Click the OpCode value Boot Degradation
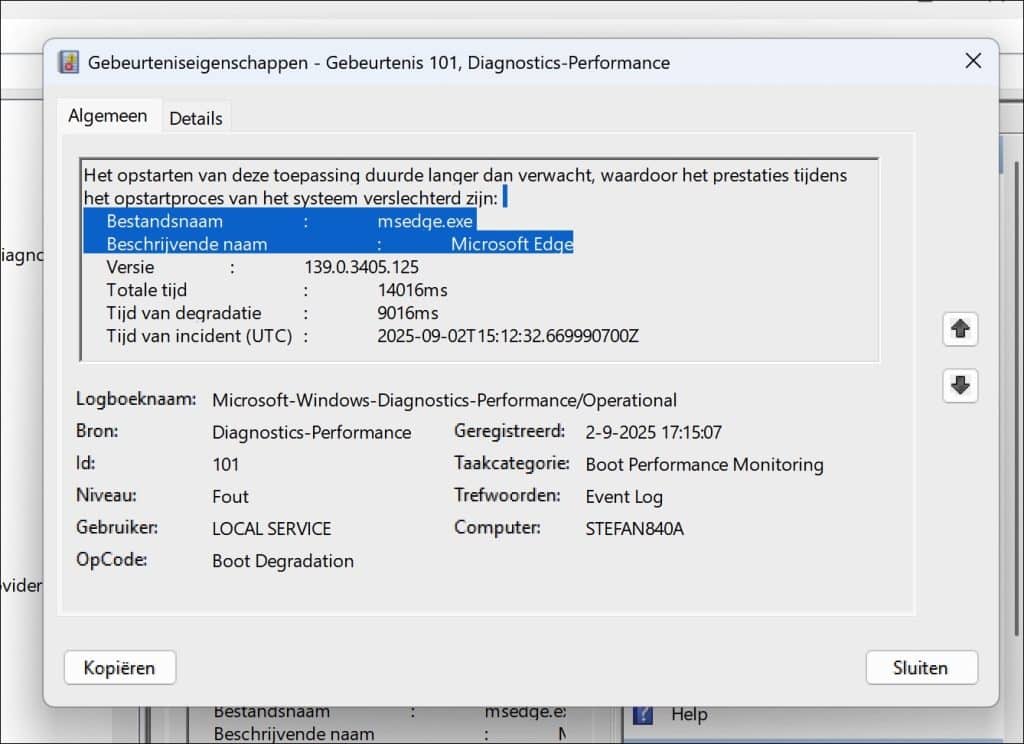Screen dimensions: 1024x744 283,561
